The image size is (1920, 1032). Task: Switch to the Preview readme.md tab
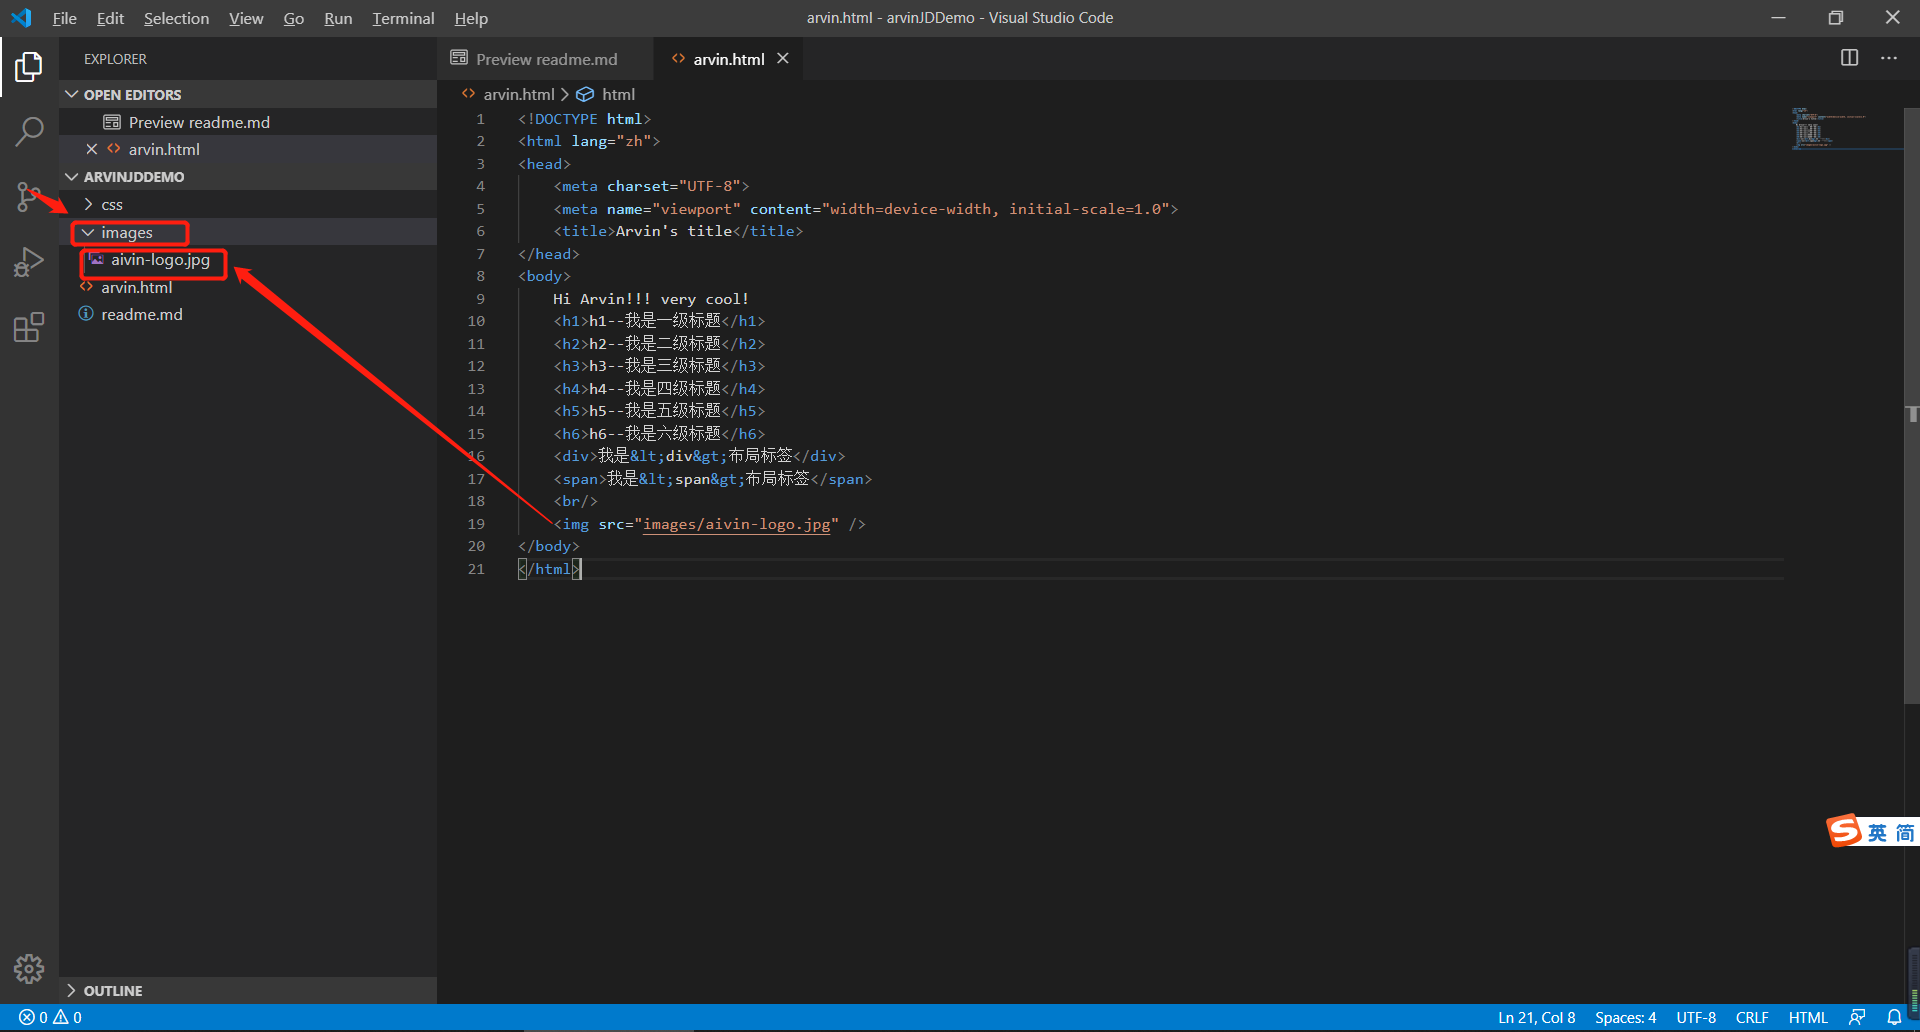(545, 59)
